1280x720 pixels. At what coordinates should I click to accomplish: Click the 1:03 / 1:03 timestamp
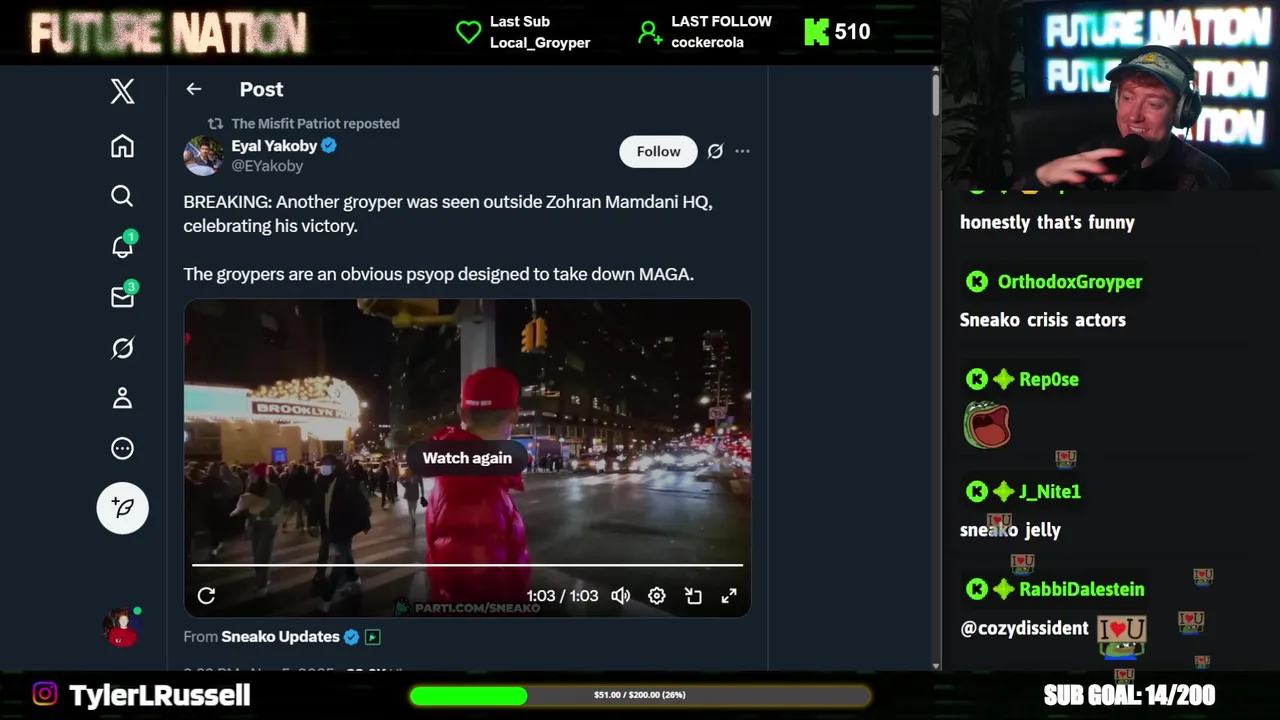(x=562, y=596)
